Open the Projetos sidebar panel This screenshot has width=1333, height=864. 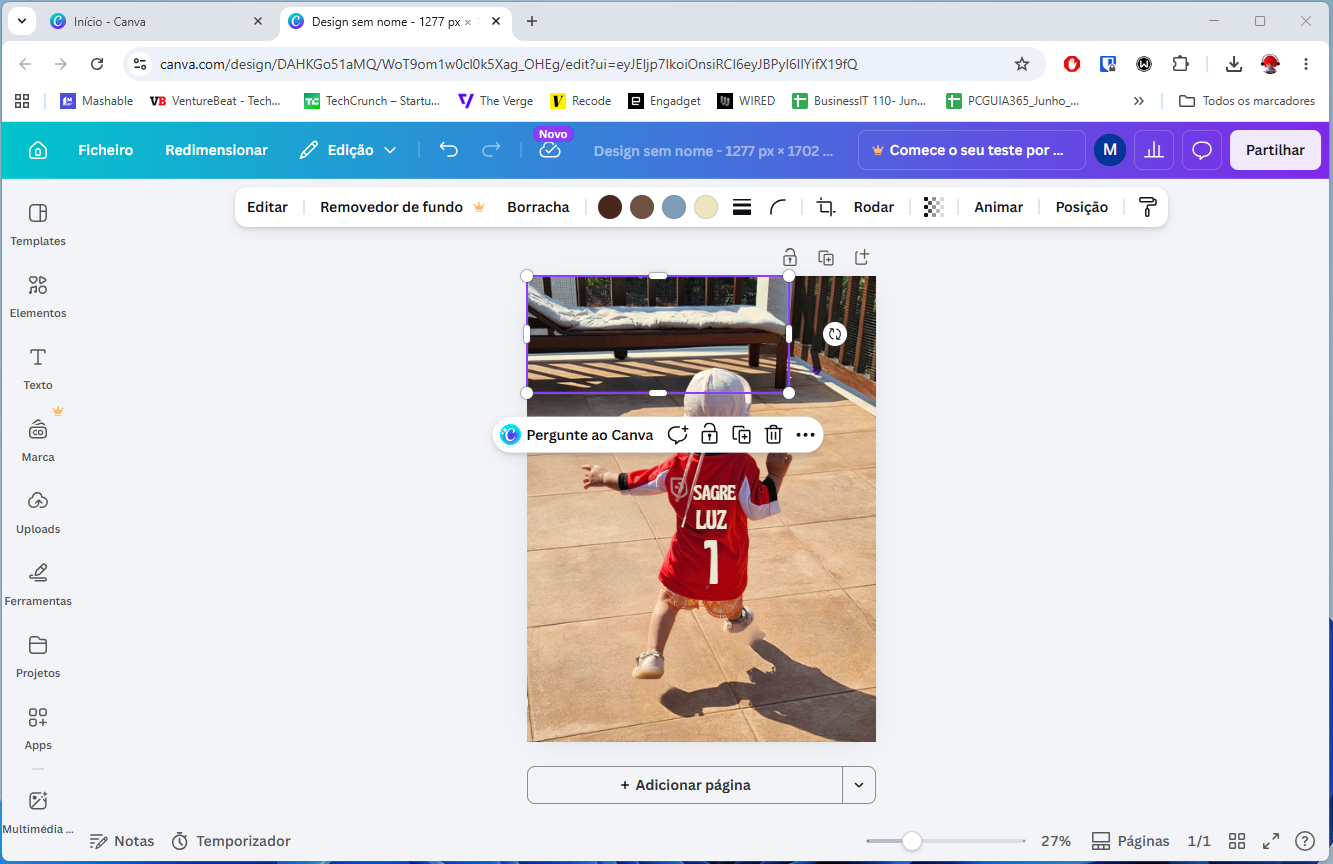click(38, 657)
